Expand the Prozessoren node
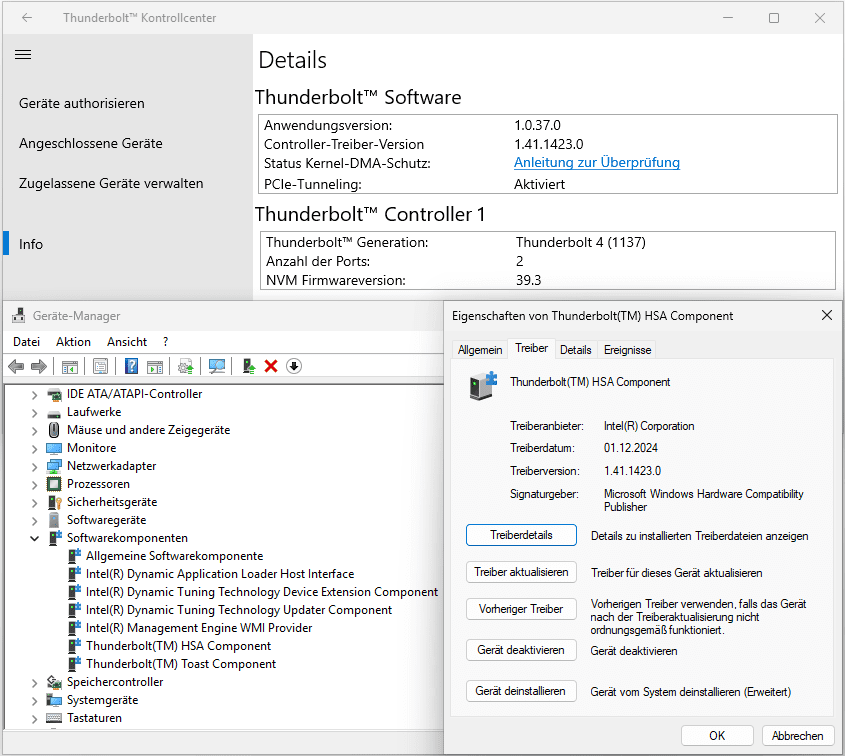The width and height of the screenshot is (845, 756). (x=34, y=485)
